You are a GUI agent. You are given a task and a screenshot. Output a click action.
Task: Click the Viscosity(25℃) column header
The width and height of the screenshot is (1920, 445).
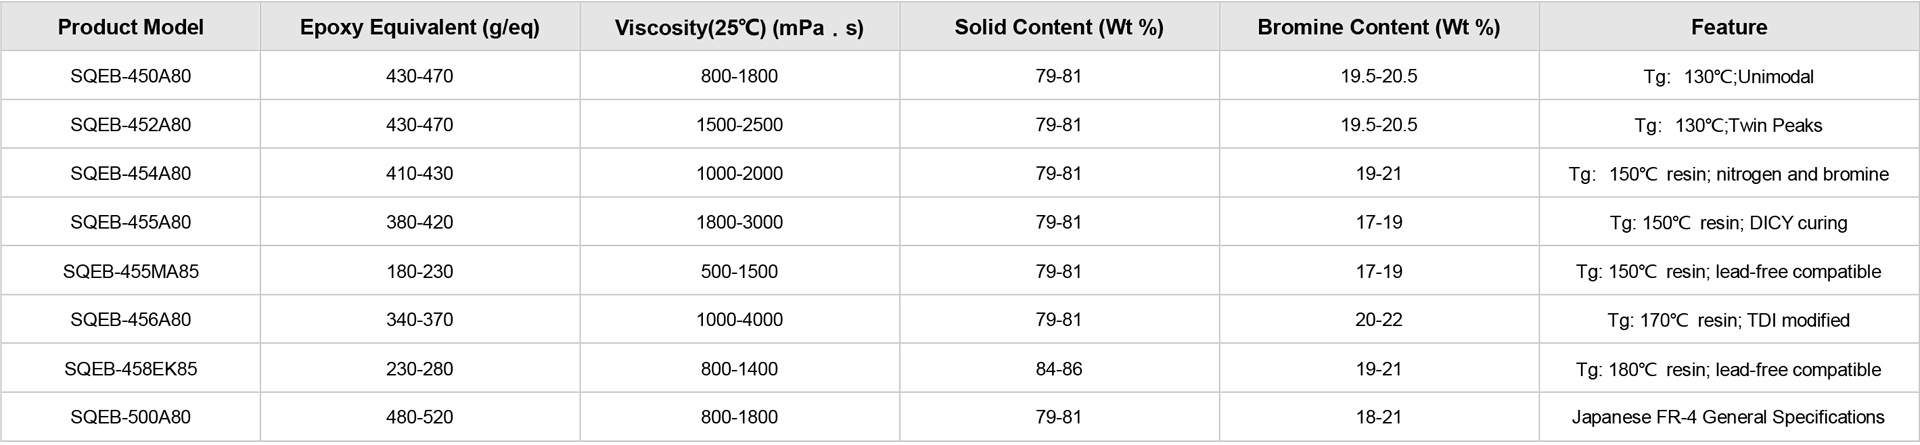point(739,27)
